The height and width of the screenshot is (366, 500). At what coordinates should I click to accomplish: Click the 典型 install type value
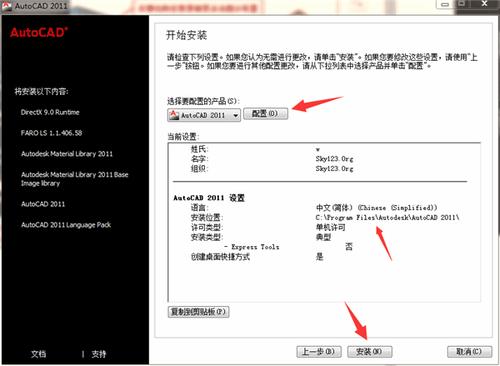323,237
